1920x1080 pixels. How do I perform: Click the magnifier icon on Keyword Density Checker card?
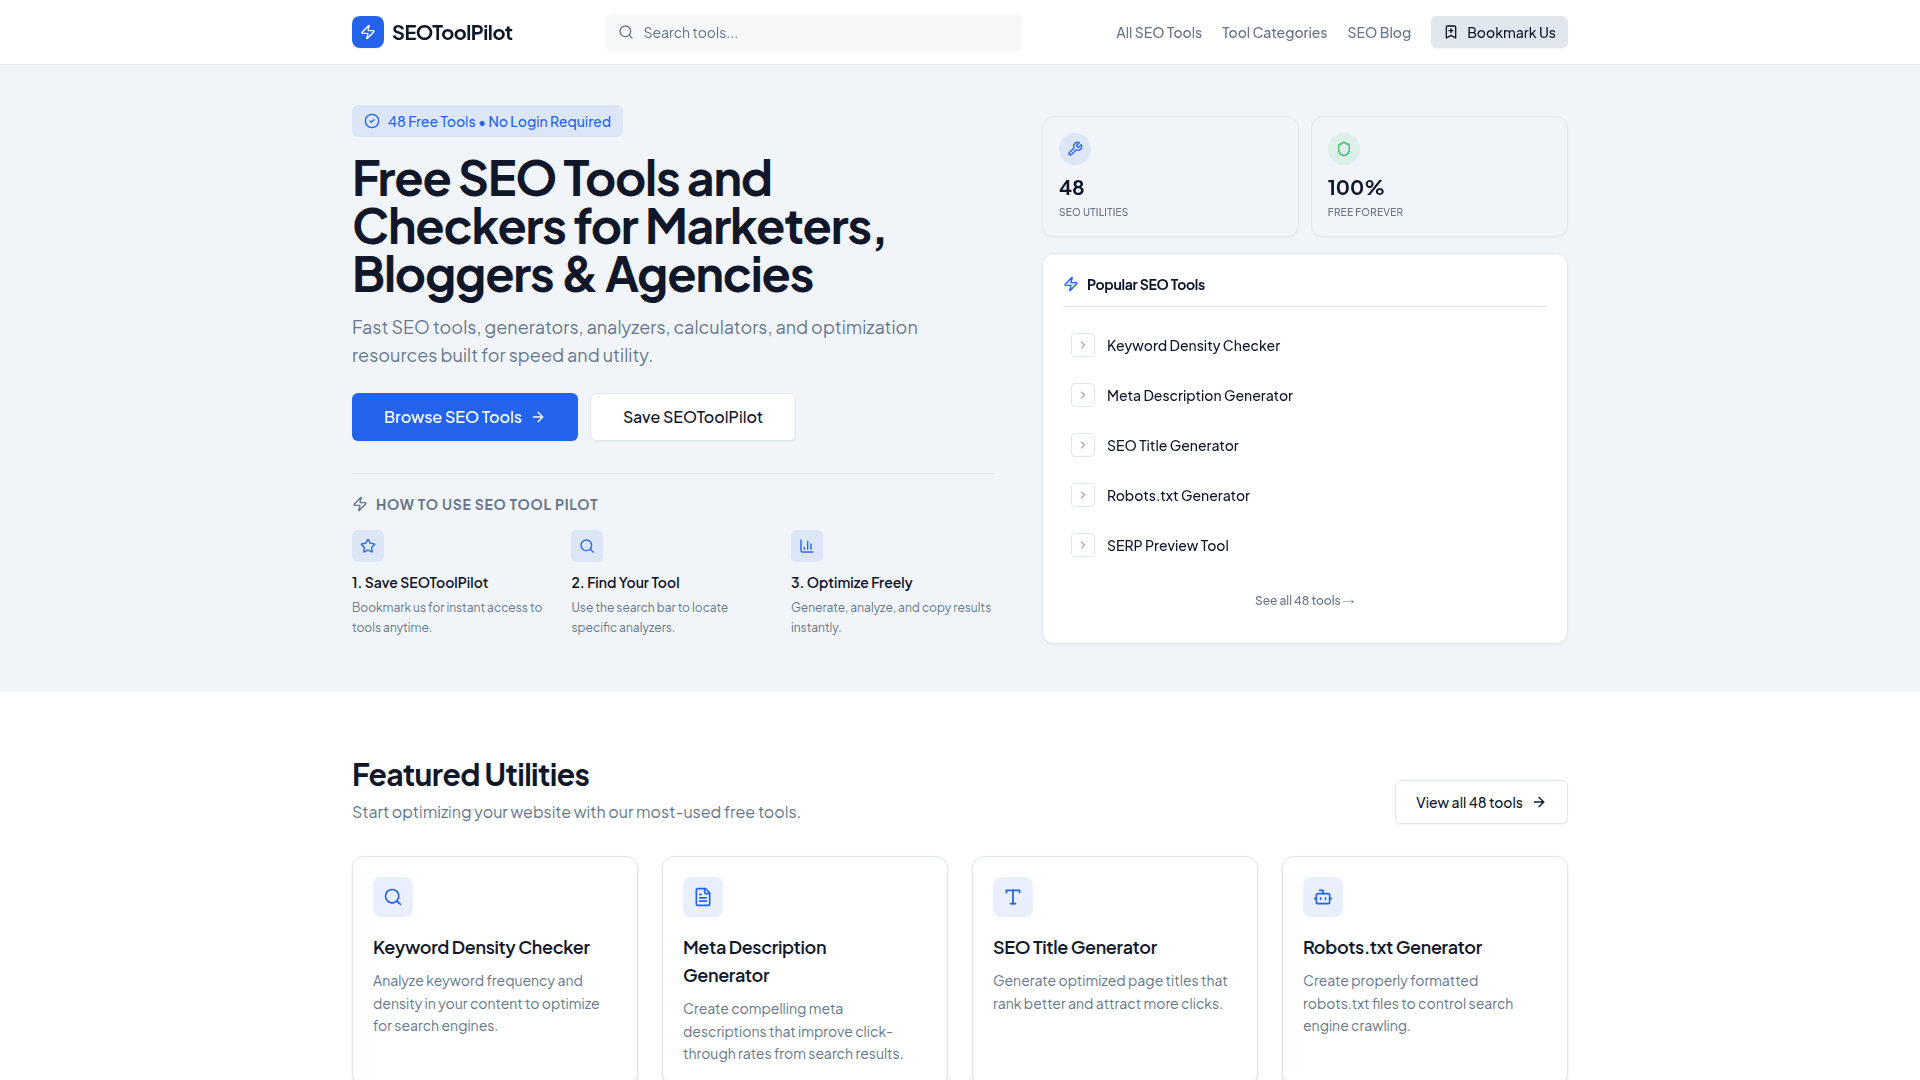click(393, 897)
